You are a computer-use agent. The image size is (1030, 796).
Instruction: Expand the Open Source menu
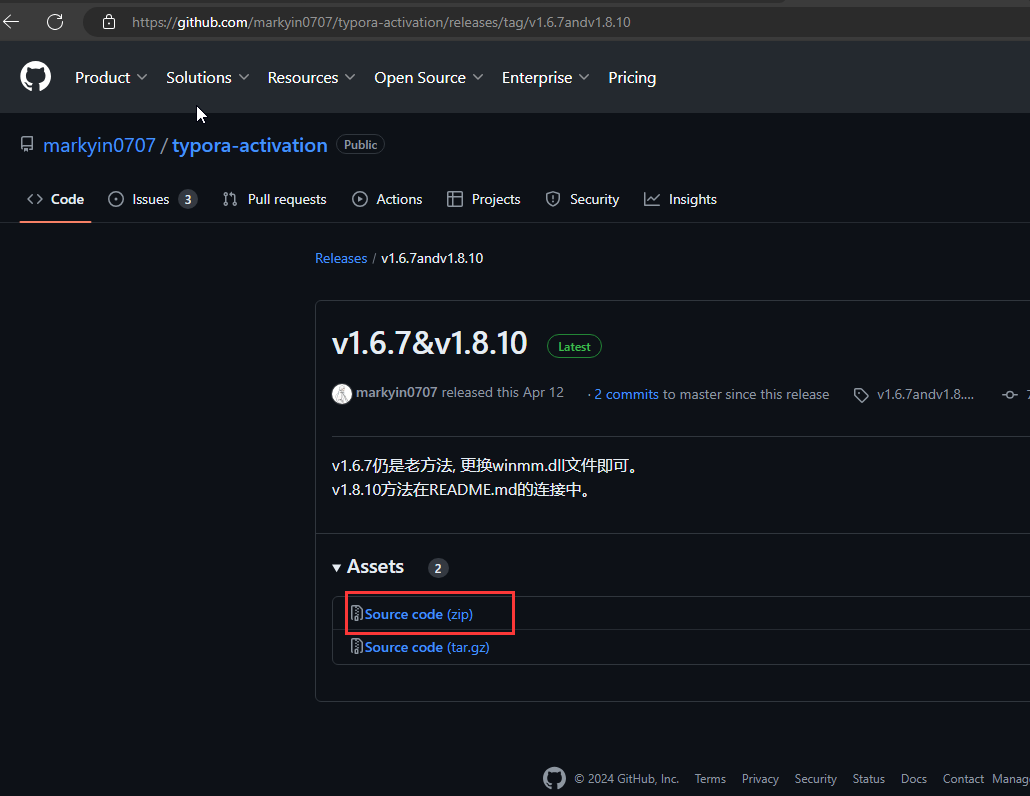click(x=429, y=77)
